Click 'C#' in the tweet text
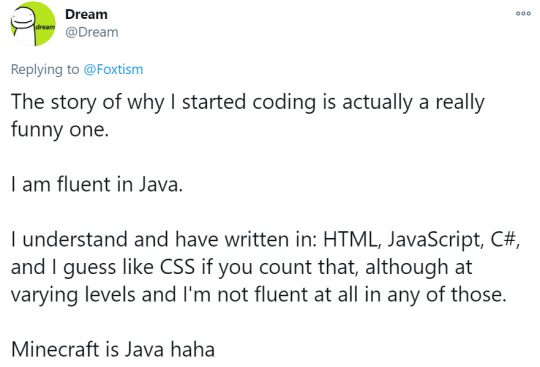540x367 pixels. pos(505,239)
